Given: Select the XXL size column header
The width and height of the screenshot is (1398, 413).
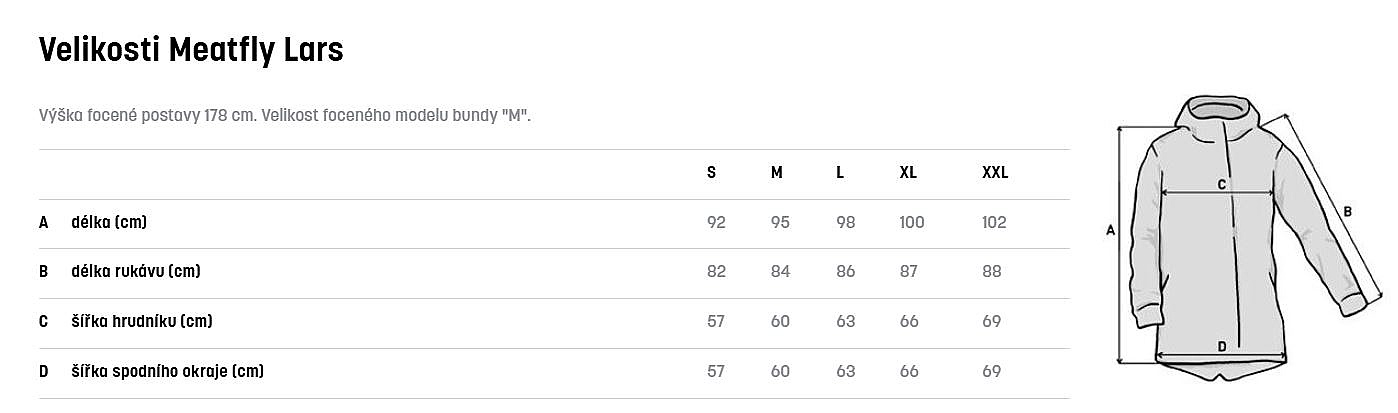Looking at the screenshot, I should point(995,172).
